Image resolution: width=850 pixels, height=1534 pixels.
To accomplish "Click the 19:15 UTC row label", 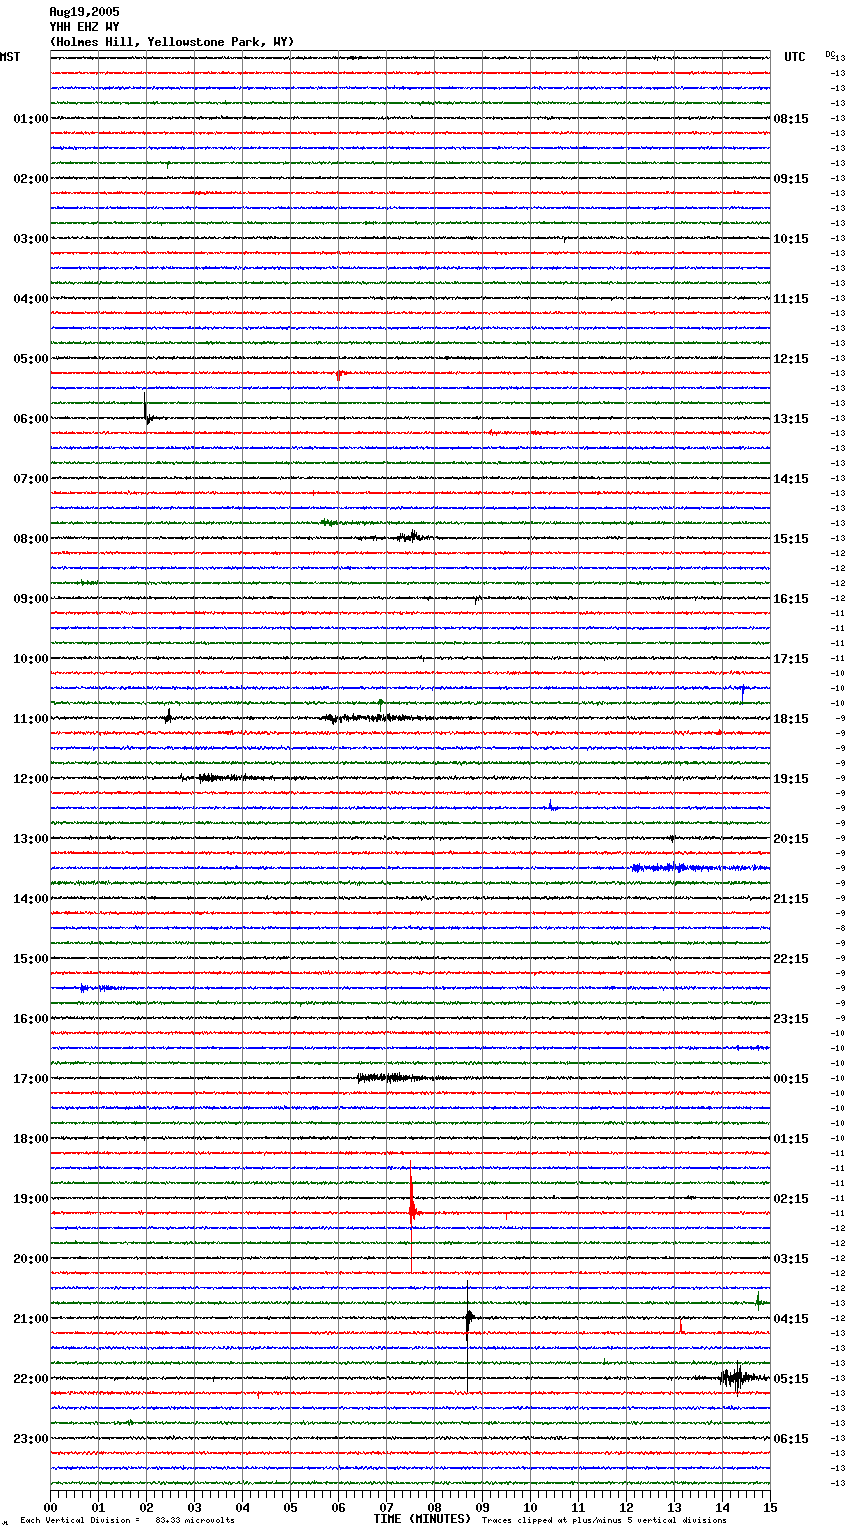I will coord(791,779).
